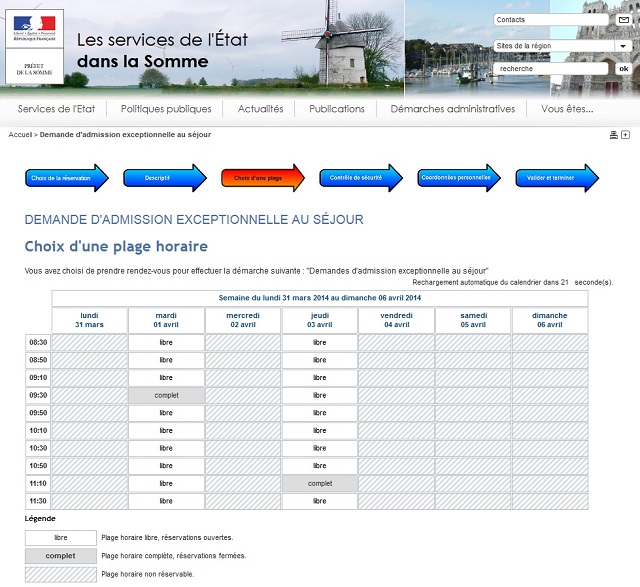Click the 'Accueil' breadcrumb link

[x=20, y=134]
